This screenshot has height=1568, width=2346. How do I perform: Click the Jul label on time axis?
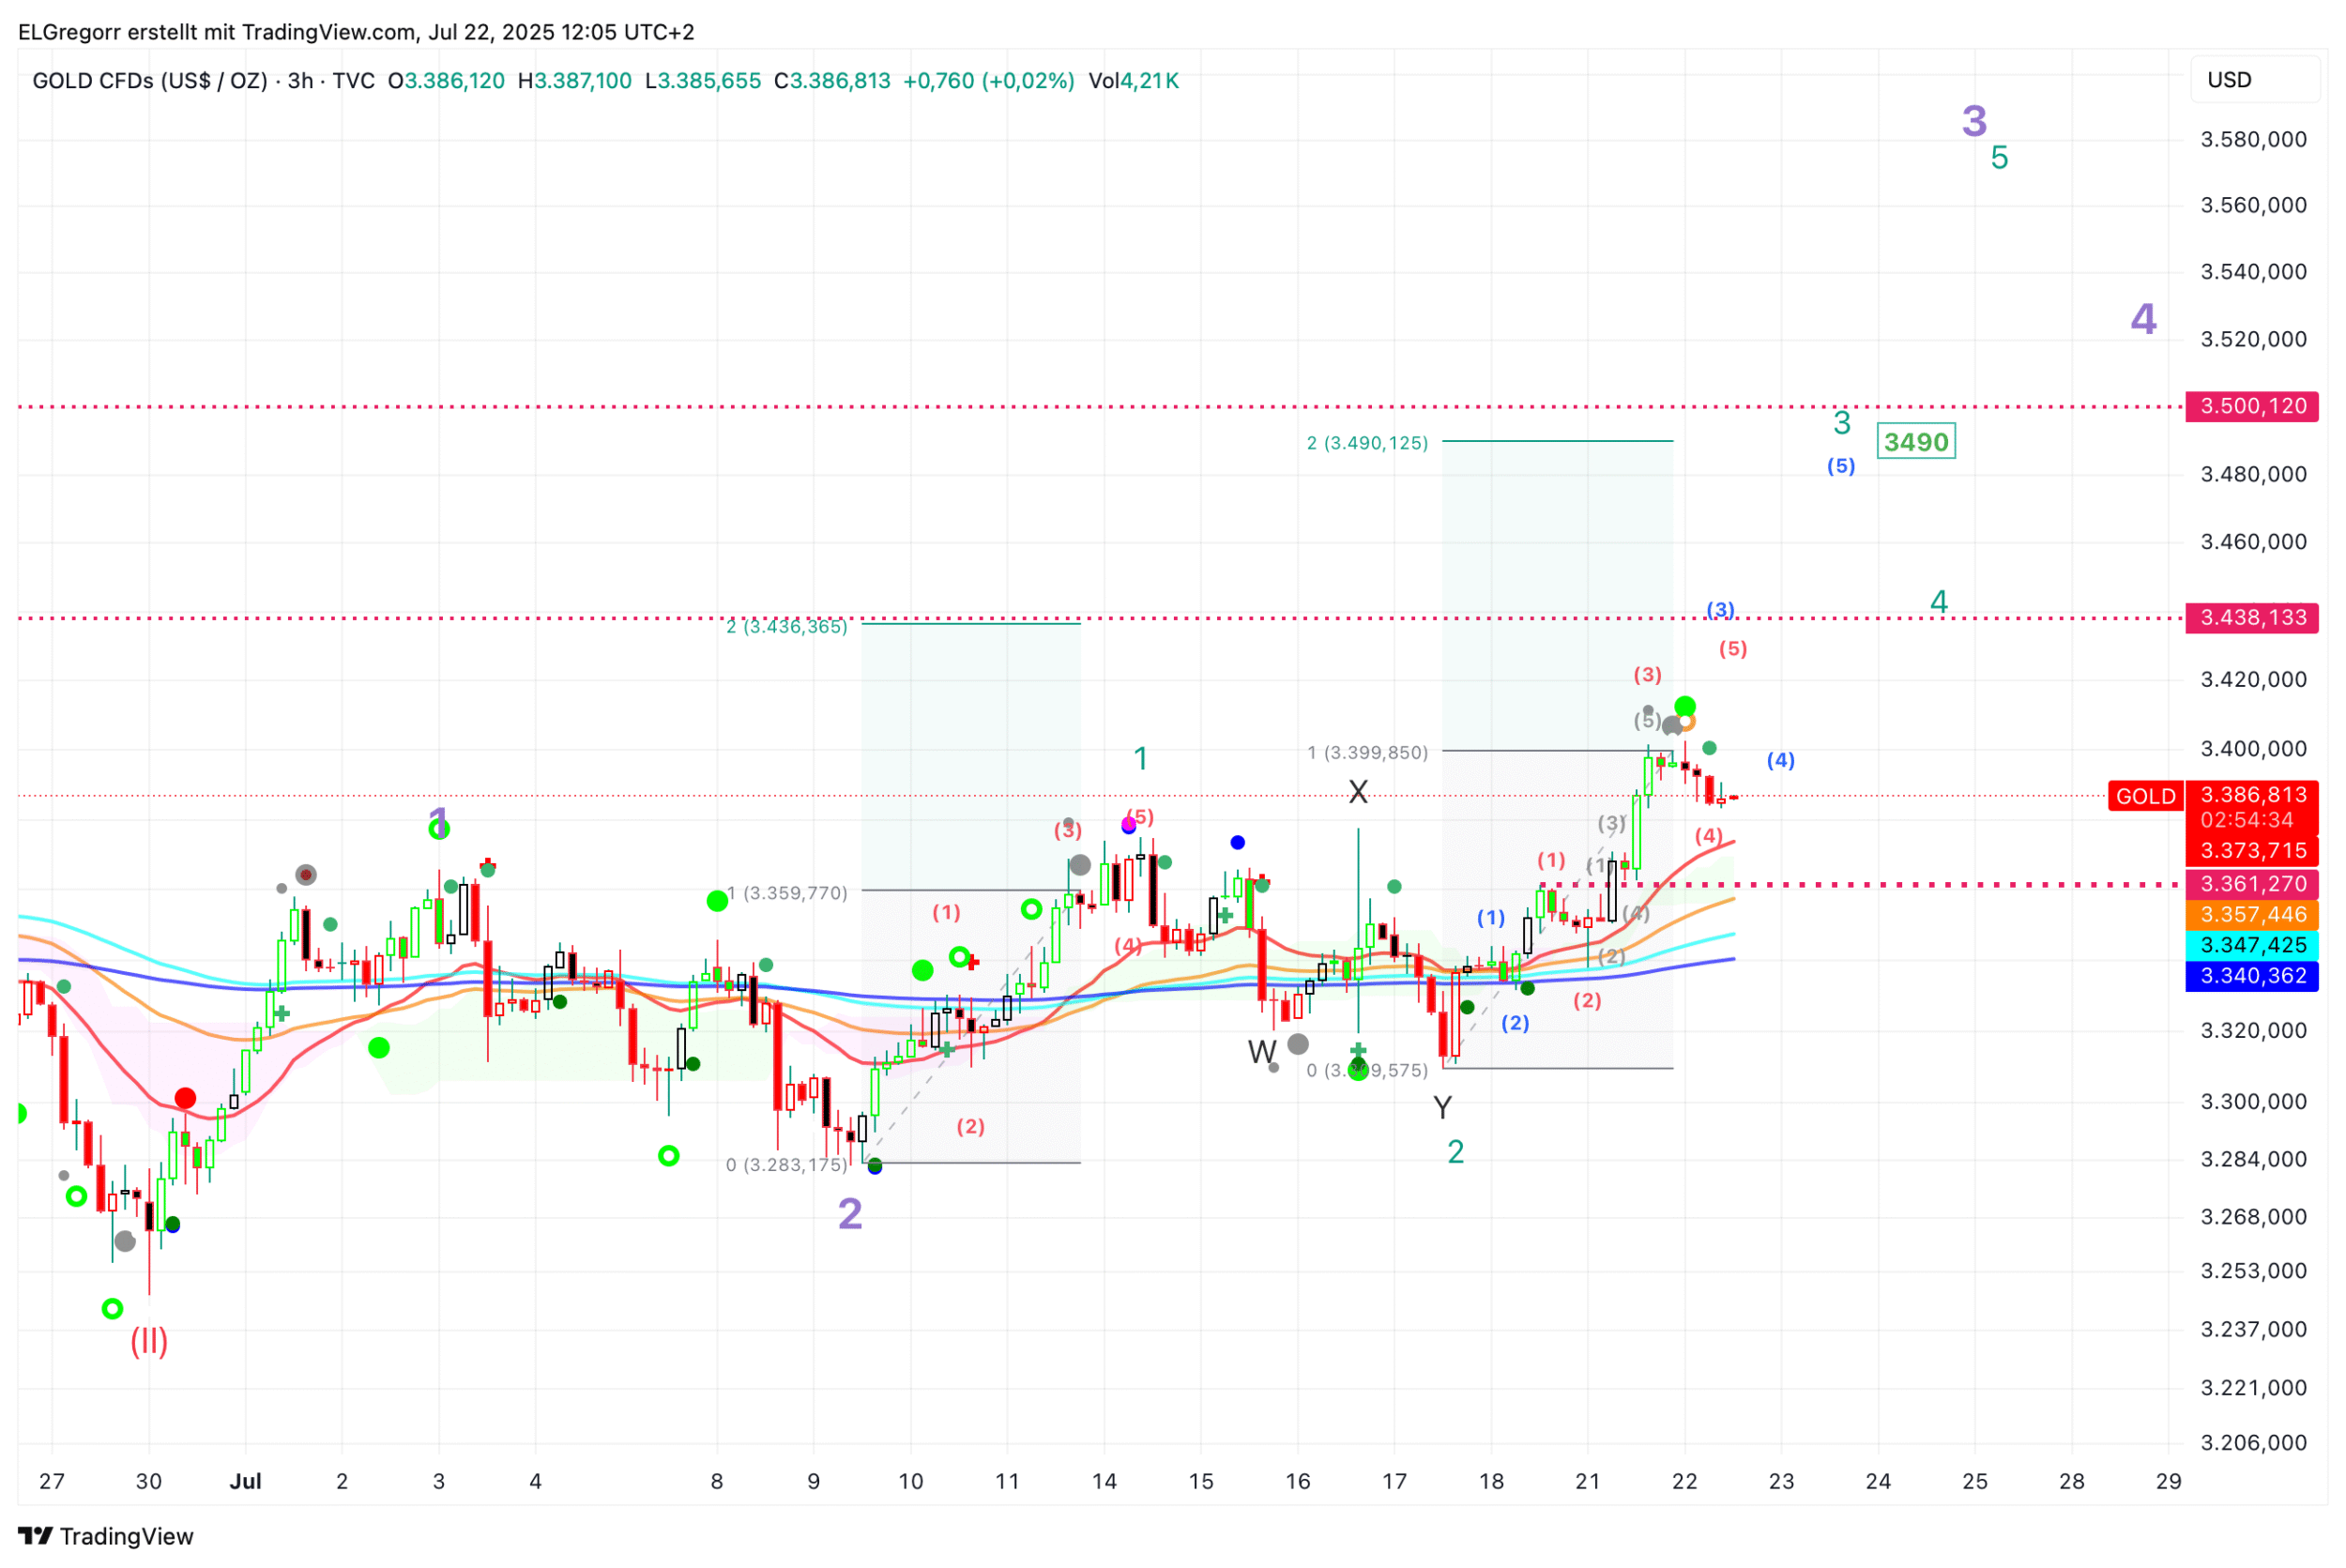245,1482
